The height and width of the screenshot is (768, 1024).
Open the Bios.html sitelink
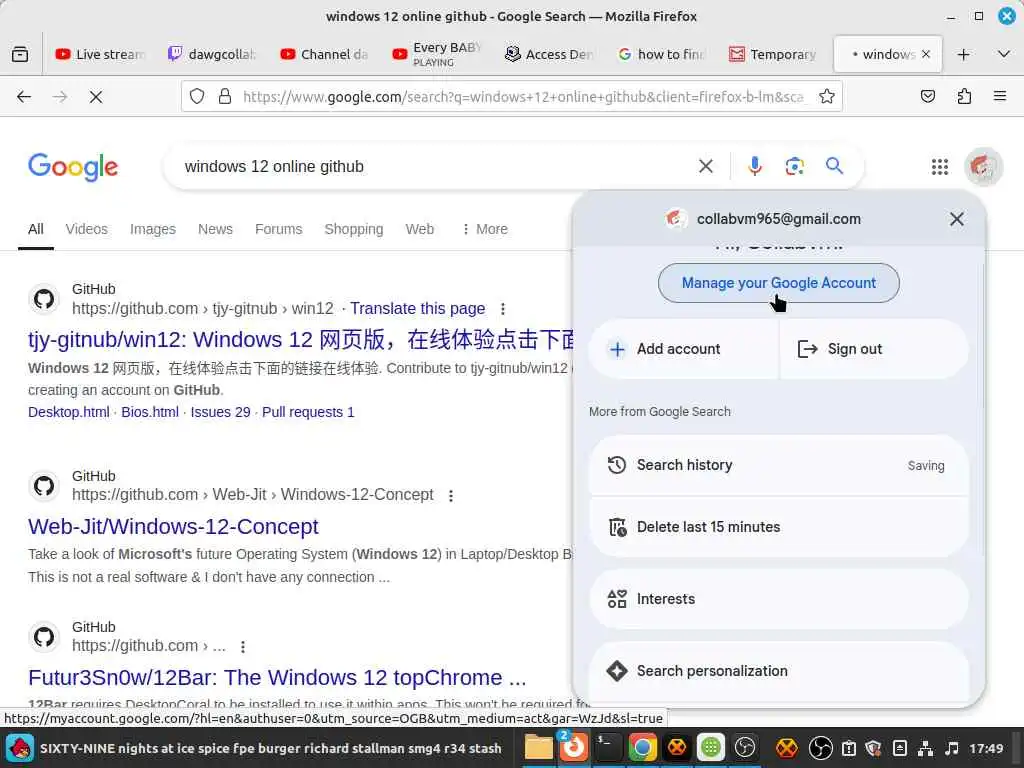(150, 412)
